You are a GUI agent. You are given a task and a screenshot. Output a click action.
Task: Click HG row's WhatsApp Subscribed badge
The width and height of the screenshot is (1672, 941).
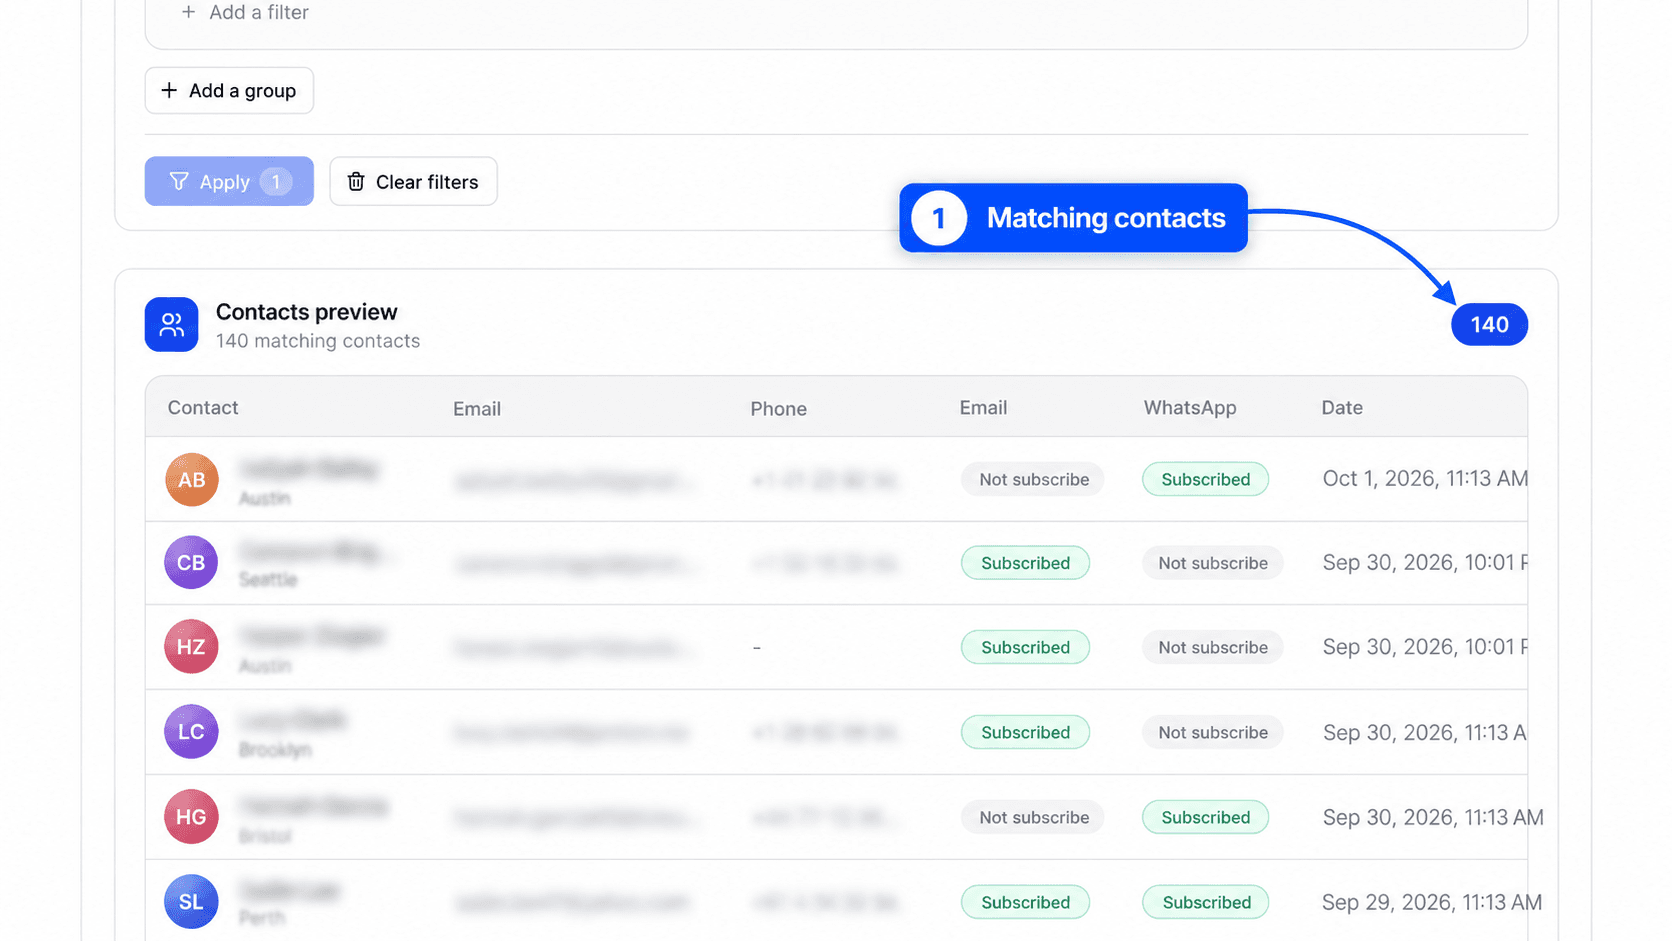pos(1205,817)
